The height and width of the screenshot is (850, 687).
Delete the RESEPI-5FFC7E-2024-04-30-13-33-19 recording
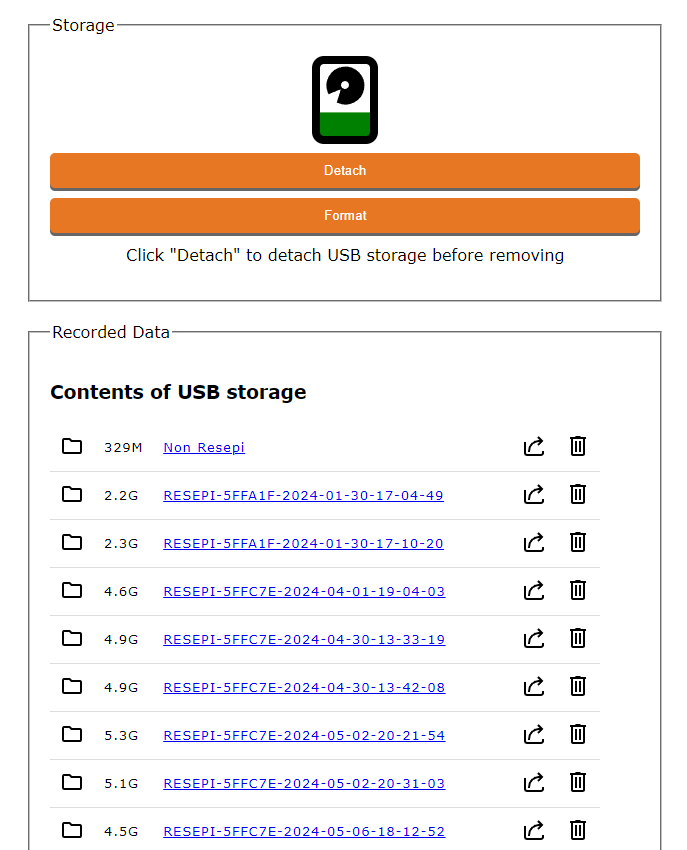pos(577,638)
